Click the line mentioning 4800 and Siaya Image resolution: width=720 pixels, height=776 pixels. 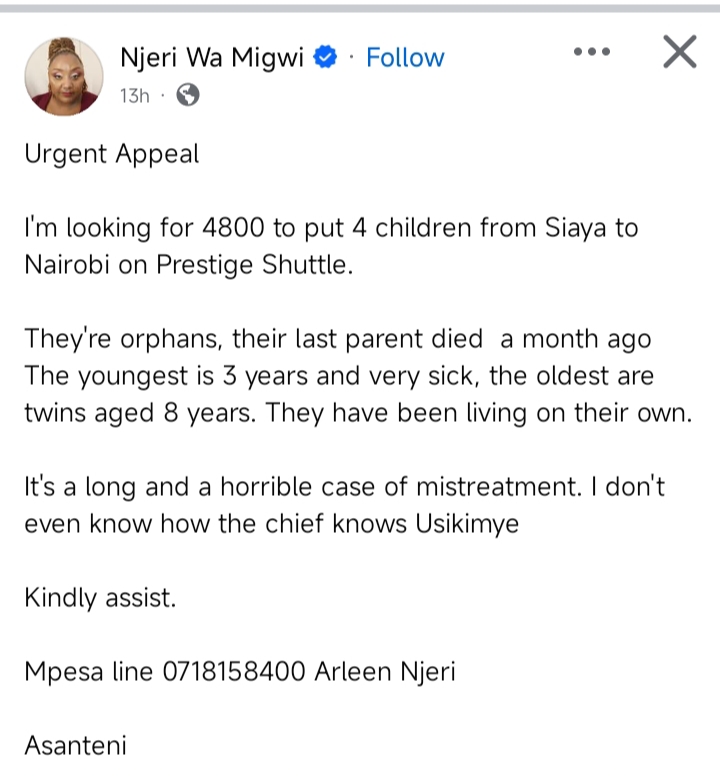click(x=330, y=229)
